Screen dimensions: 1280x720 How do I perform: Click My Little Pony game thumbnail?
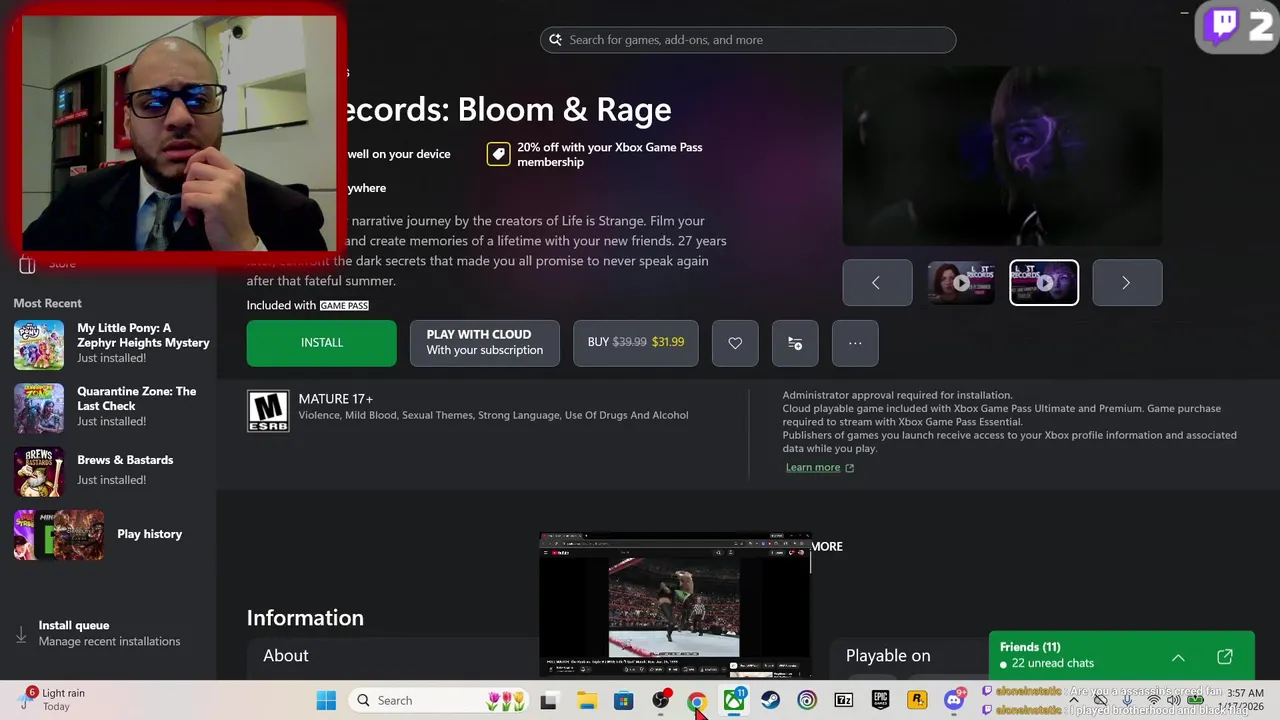(x=39, y=344)
